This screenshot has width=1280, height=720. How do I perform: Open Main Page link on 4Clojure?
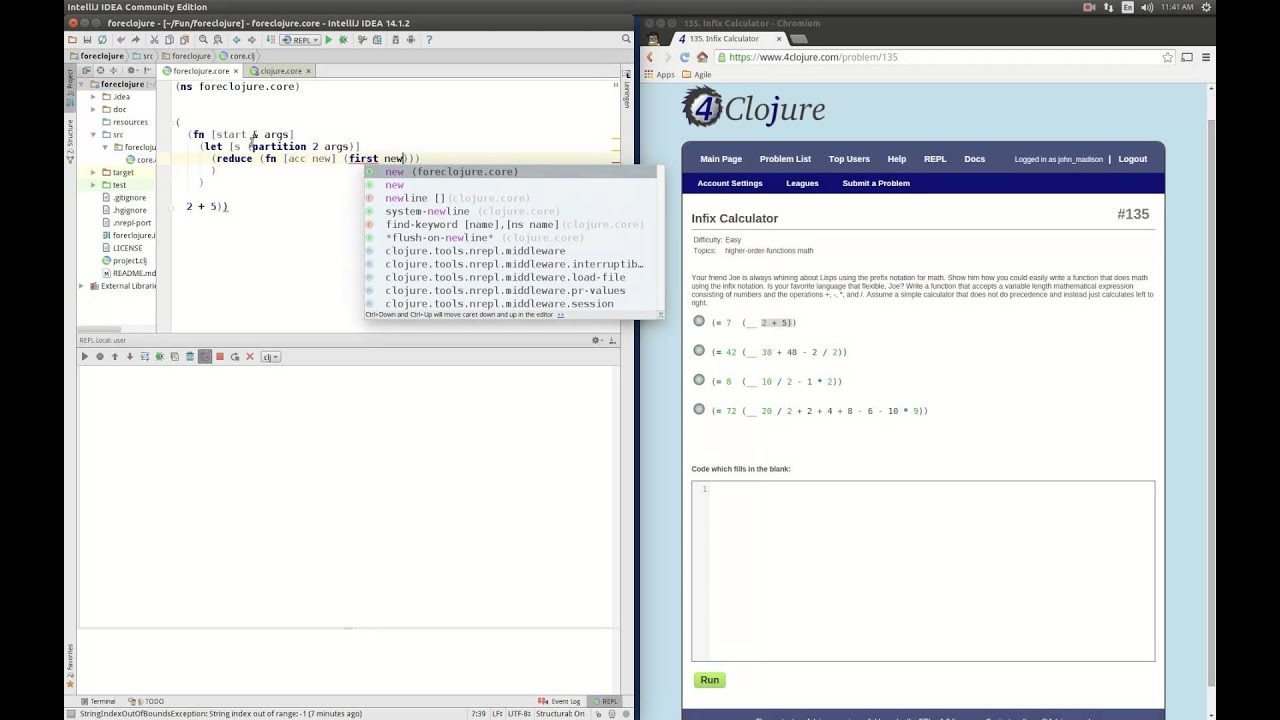[x=721, y=159]
